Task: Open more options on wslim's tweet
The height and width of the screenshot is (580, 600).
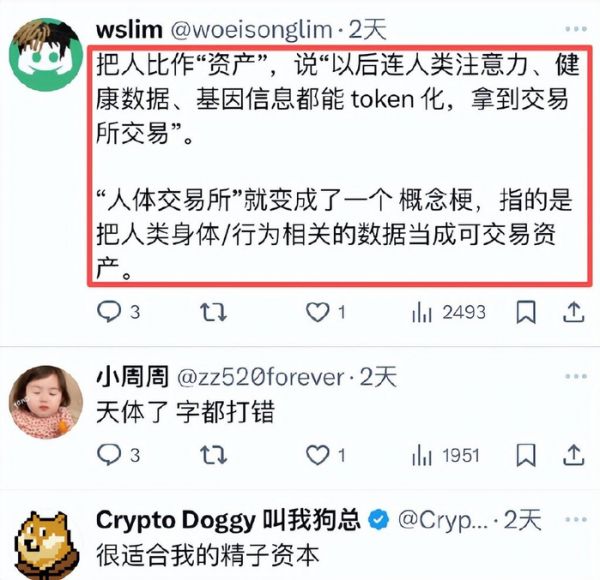Action: (x=576, y=29)
